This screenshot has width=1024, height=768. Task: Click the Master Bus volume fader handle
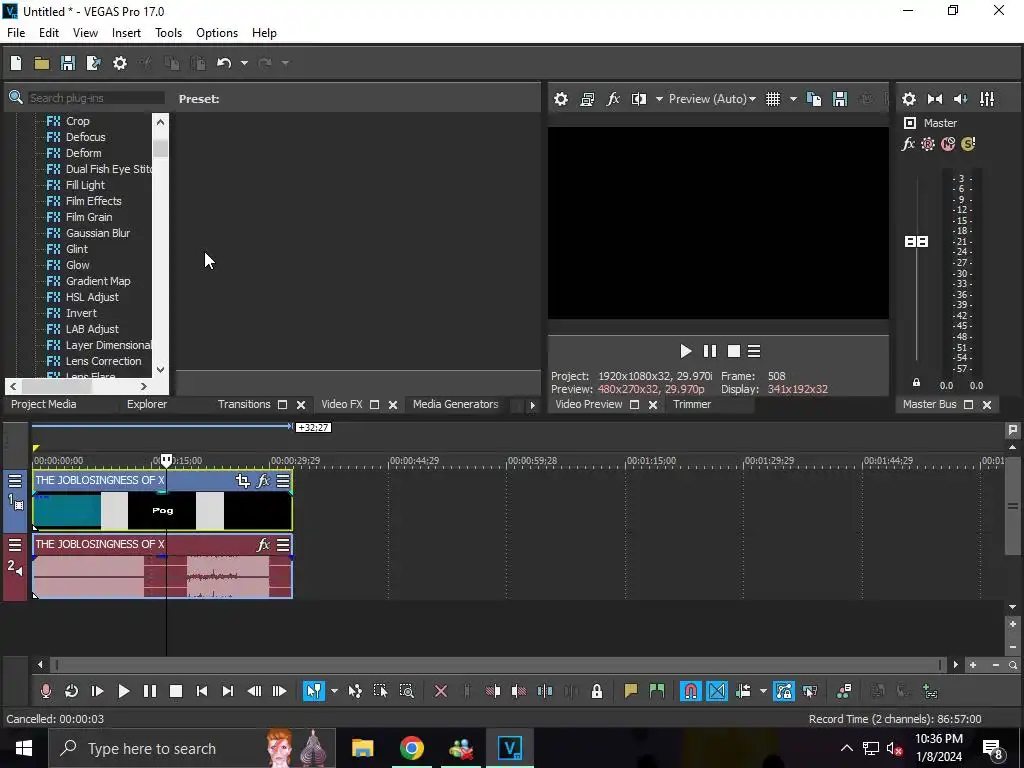tap(916, 242)
